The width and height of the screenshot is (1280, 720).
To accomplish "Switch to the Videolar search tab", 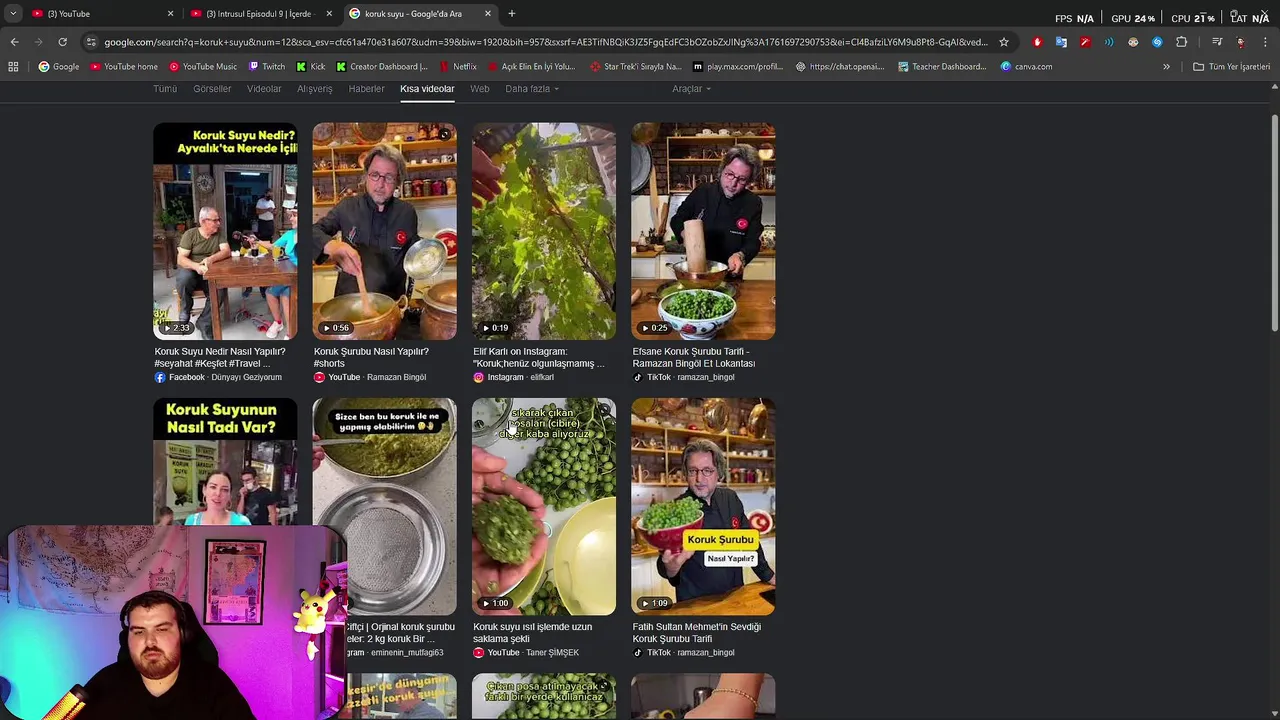I will (264, 89).
